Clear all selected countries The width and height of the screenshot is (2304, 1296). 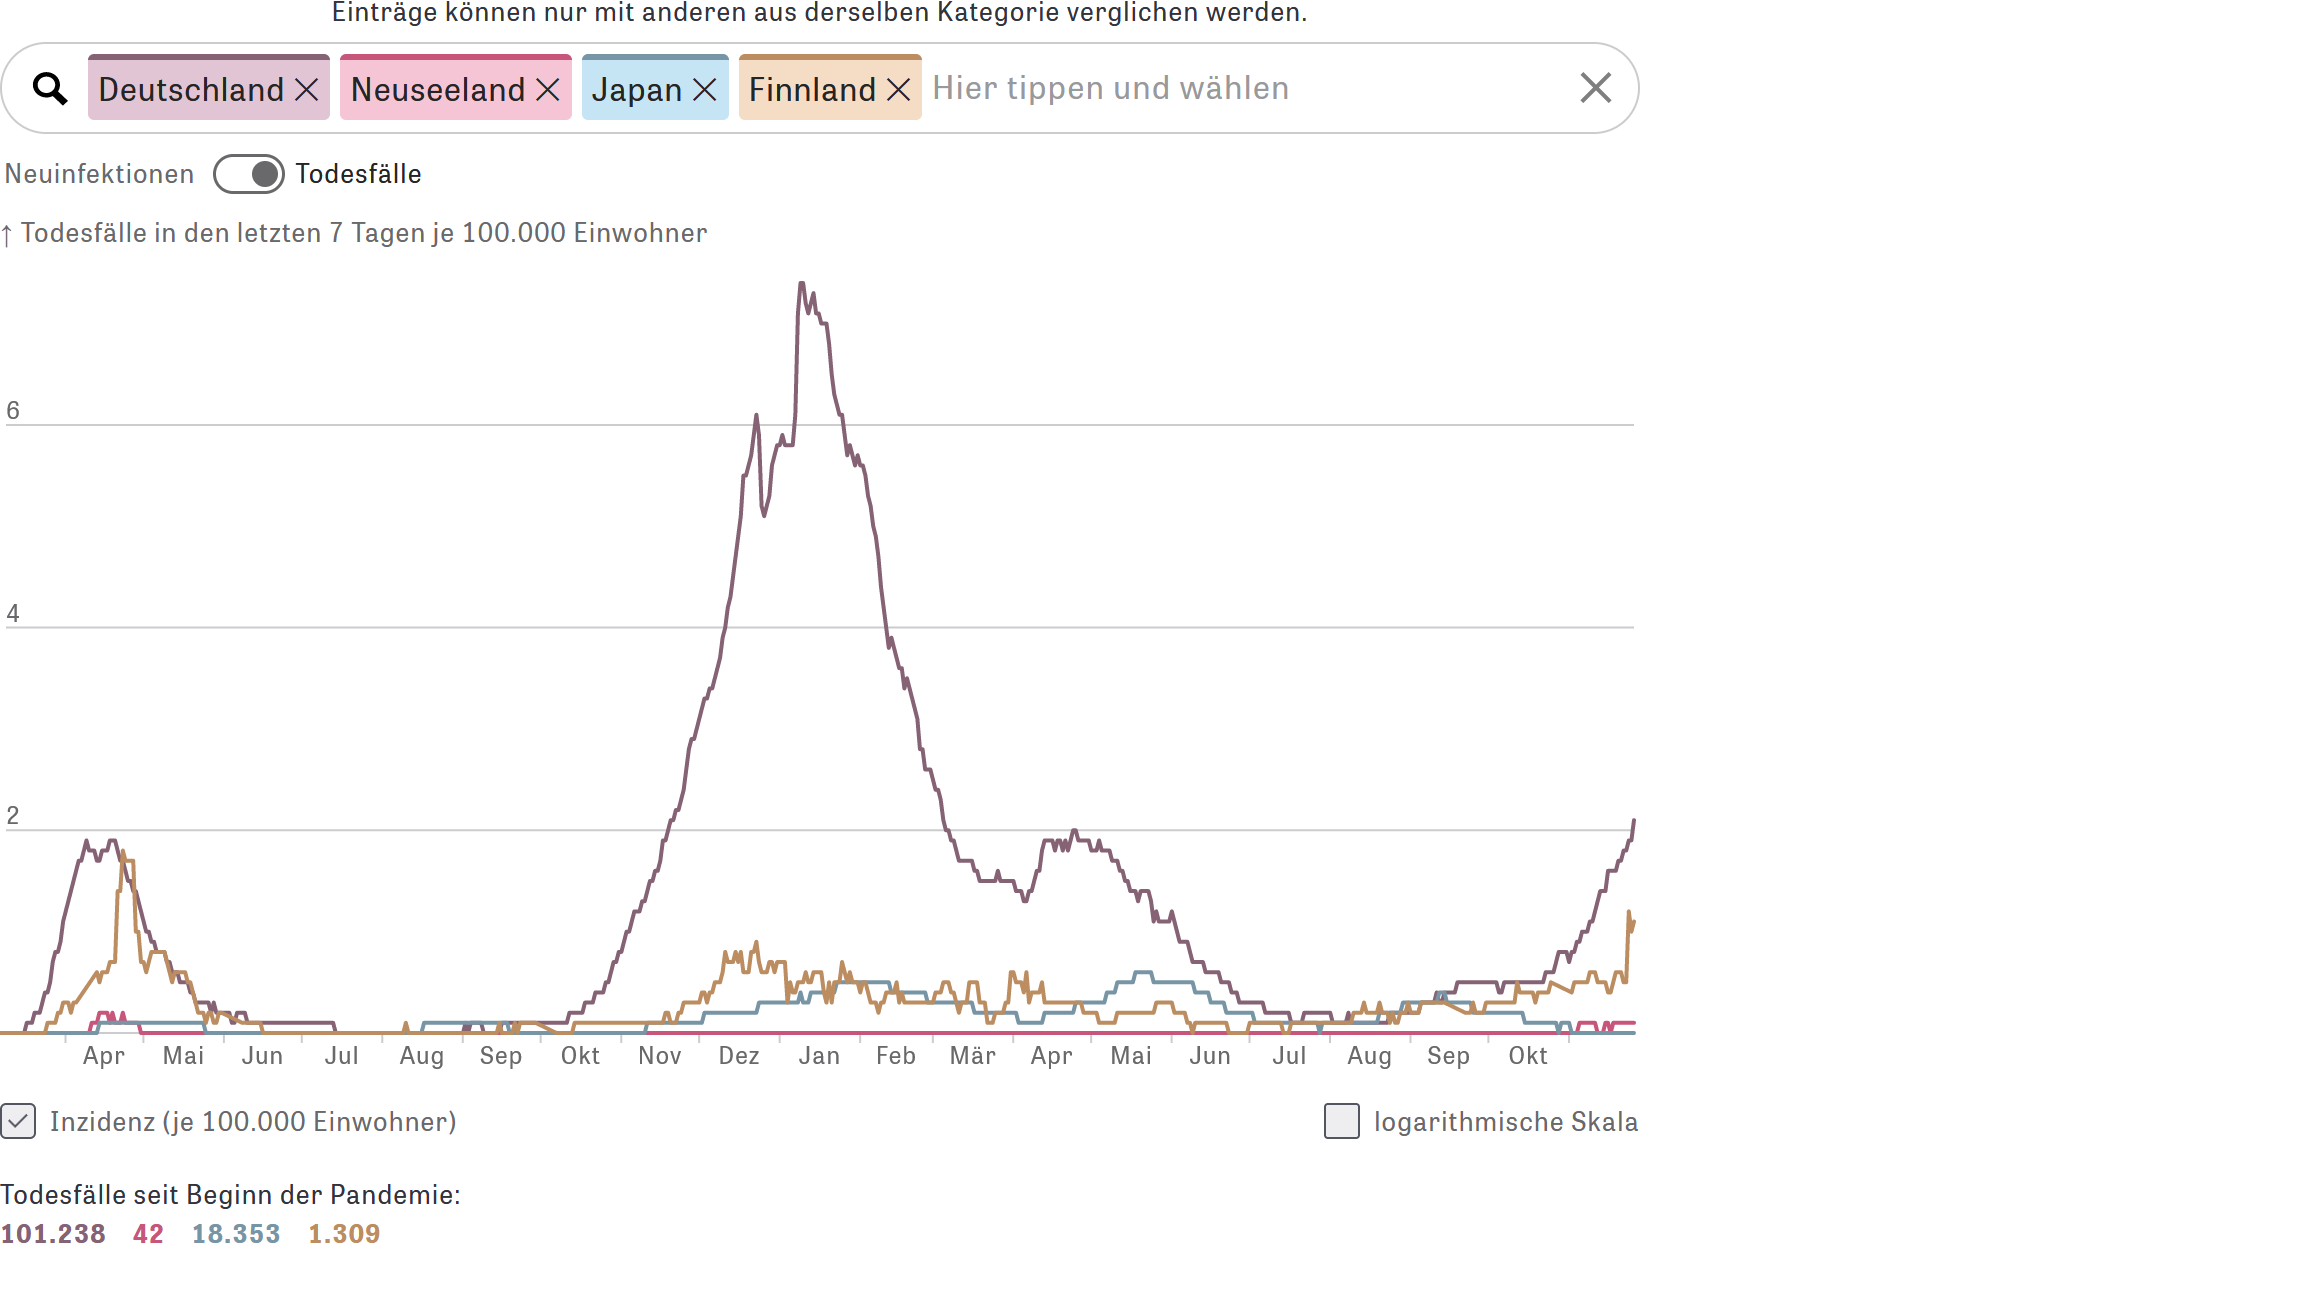click(x=1595, y=88)
